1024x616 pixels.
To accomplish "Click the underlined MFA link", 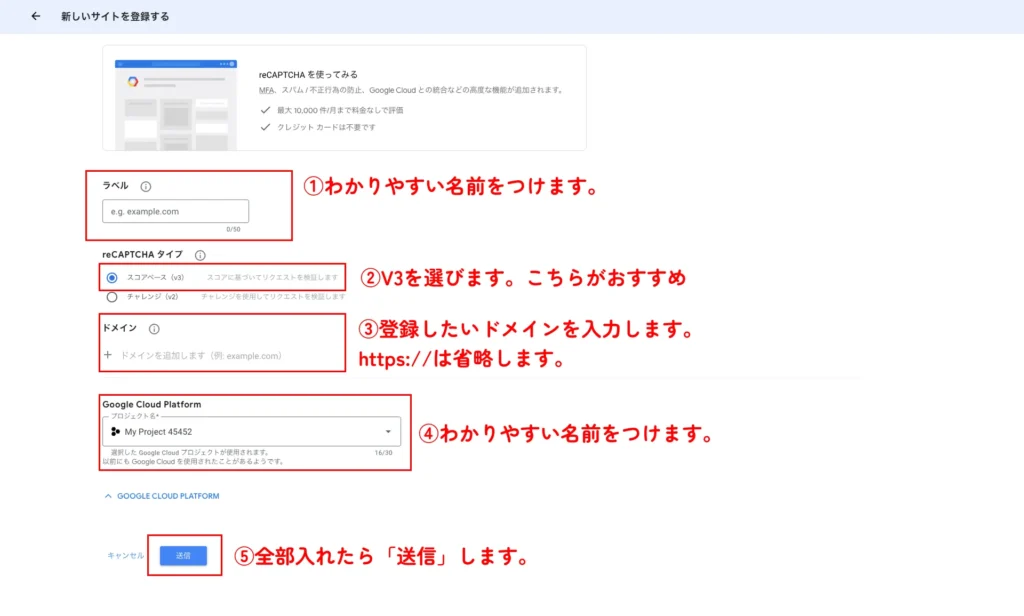I will [x=265, y=90].
